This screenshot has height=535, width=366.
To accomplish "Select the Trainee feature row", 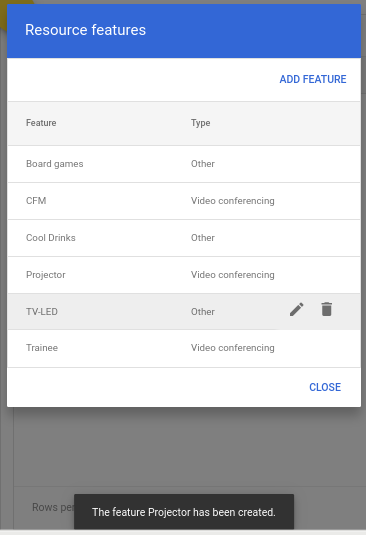I will 184,348.
